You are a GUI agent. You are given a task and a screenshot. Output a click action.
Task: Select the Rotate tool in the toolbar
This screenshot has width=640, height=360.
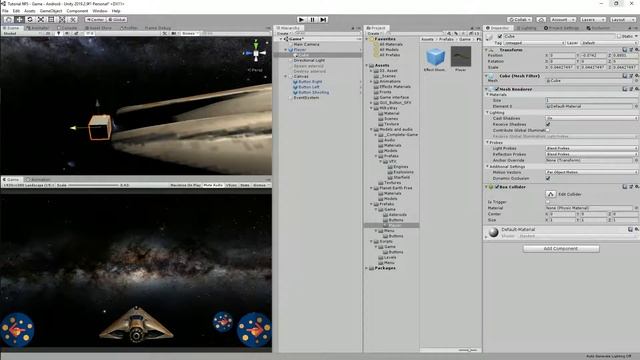[30, 19]
